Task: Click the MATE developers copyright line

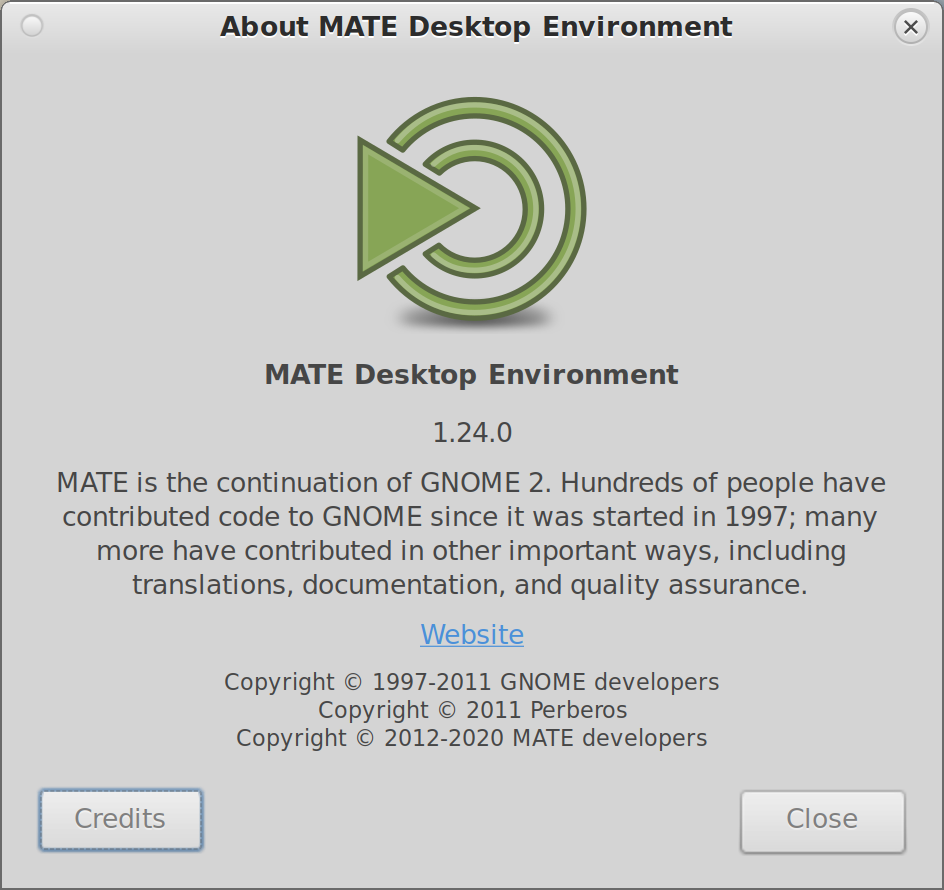Action: [x=472, y=738]
